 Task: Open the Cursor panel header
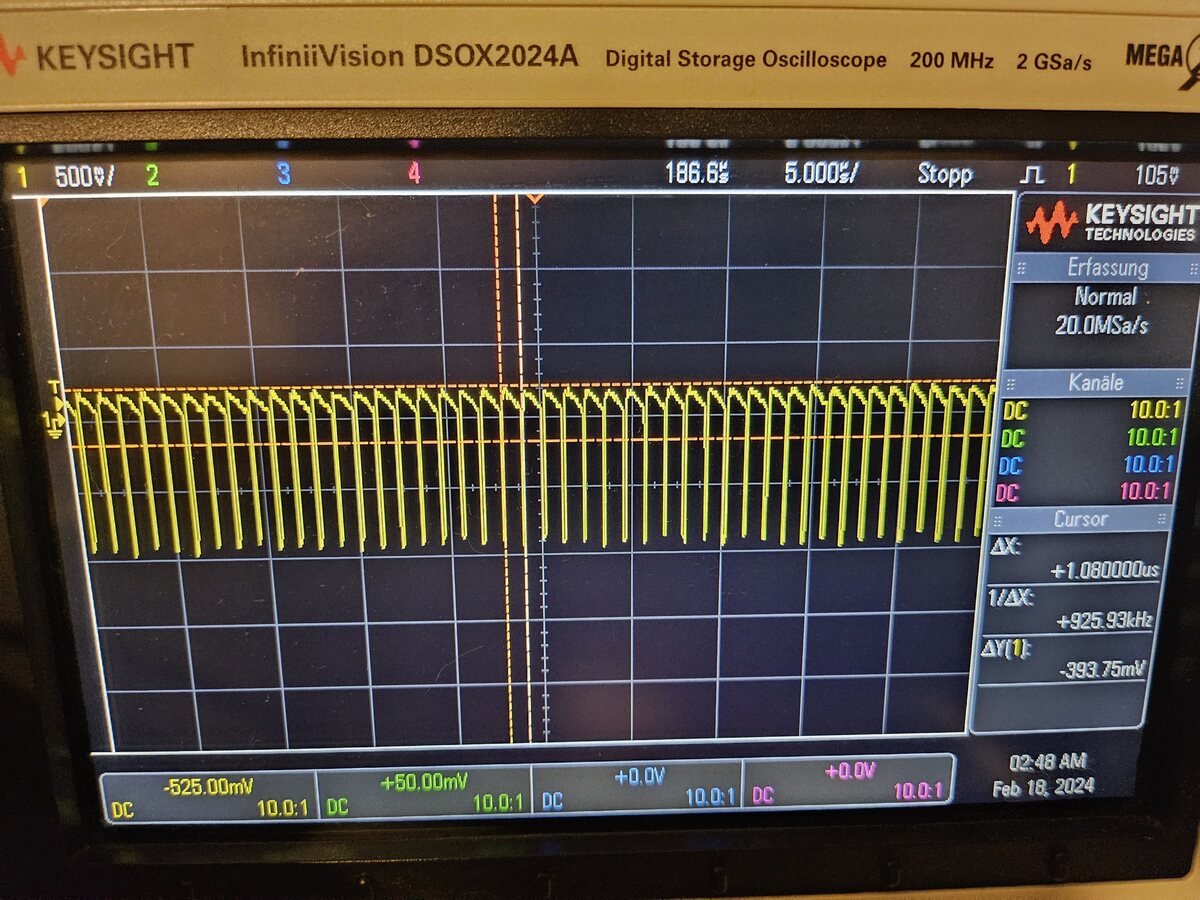1080,519
